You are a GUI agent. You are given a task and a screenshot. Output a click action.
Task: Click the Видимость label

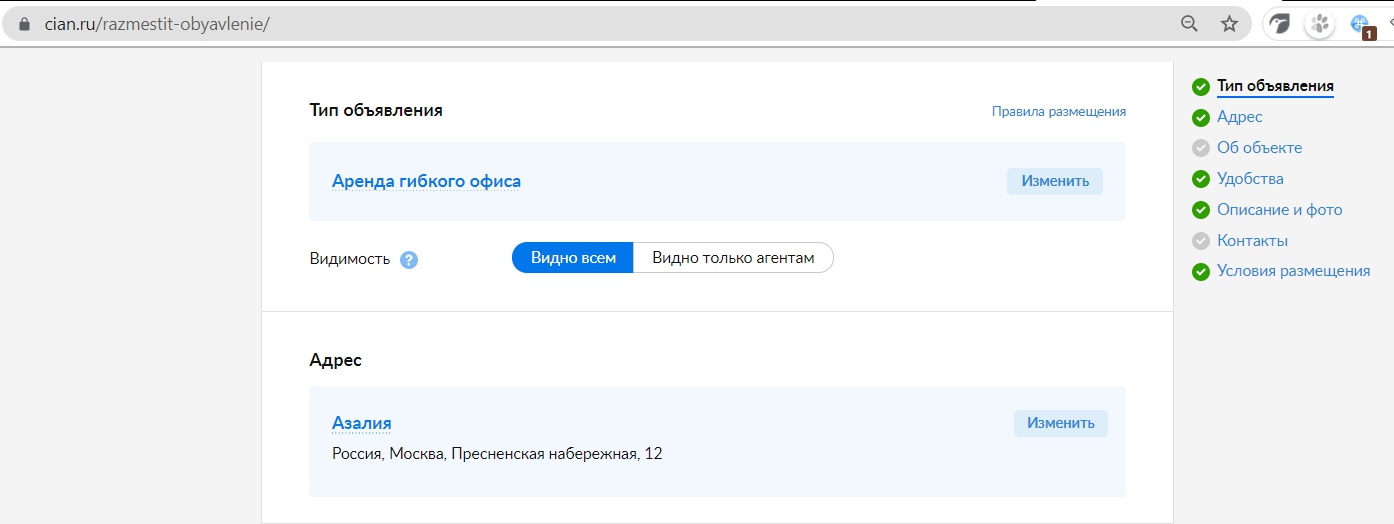(x=350, y=259)
